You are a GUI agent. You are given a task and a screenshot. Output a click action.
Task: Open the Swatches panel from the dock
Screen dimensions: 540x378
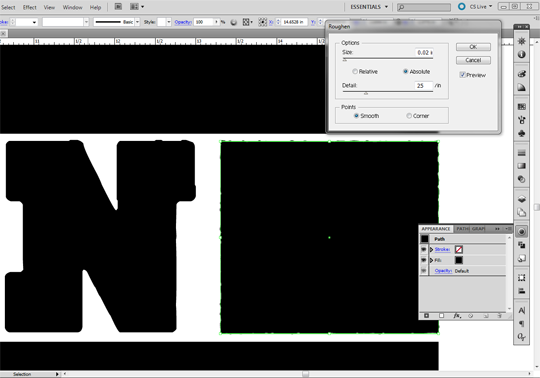(x=521, y=107)
